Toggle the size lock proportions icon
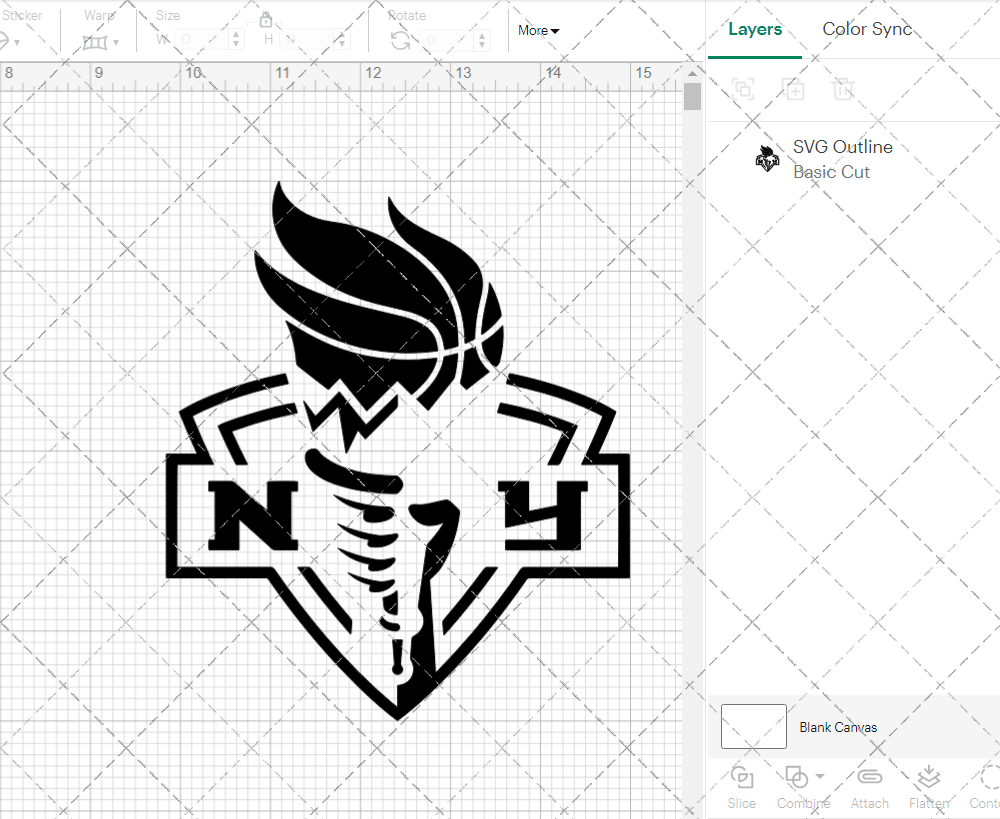The height and width of the screenshot is (819, 1000). click(266, 19)
